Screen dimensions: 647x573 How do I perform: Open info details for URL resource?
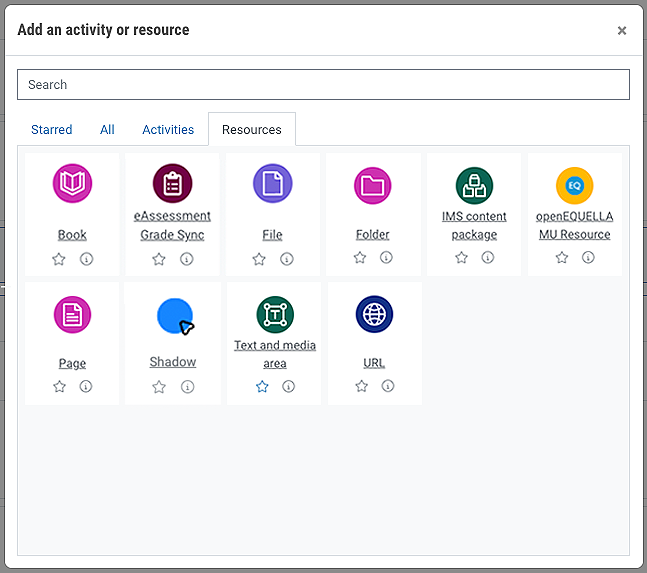388,386
